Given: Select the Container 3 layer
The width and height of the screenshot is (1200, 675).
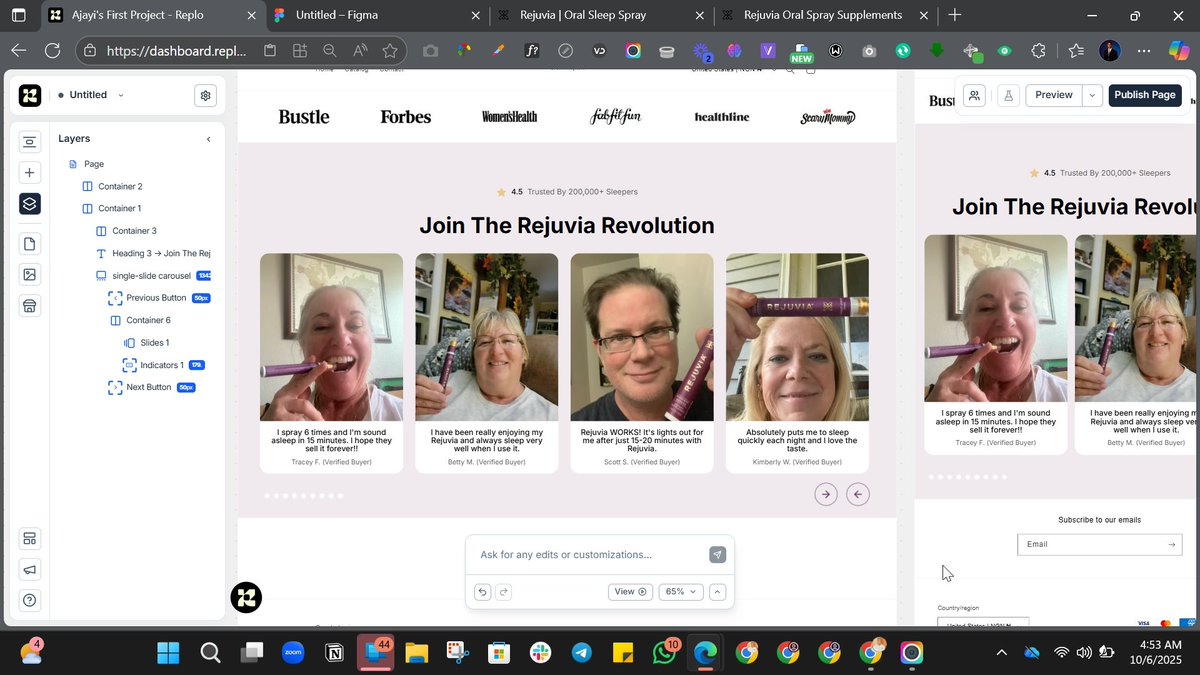Looking at the screenshot, I should coord(128,231).
